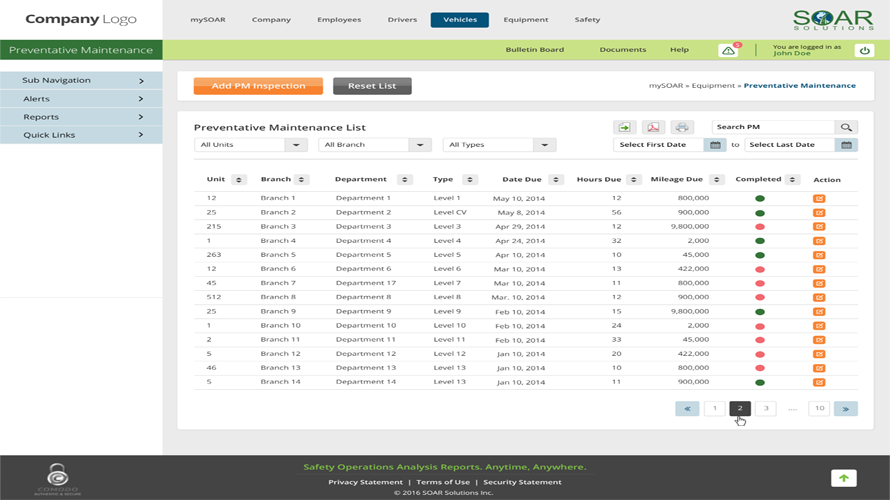The height and width of the screenshot is (500, 890).
Task: Print the preventative maintenance list
Action: point(682,127)
